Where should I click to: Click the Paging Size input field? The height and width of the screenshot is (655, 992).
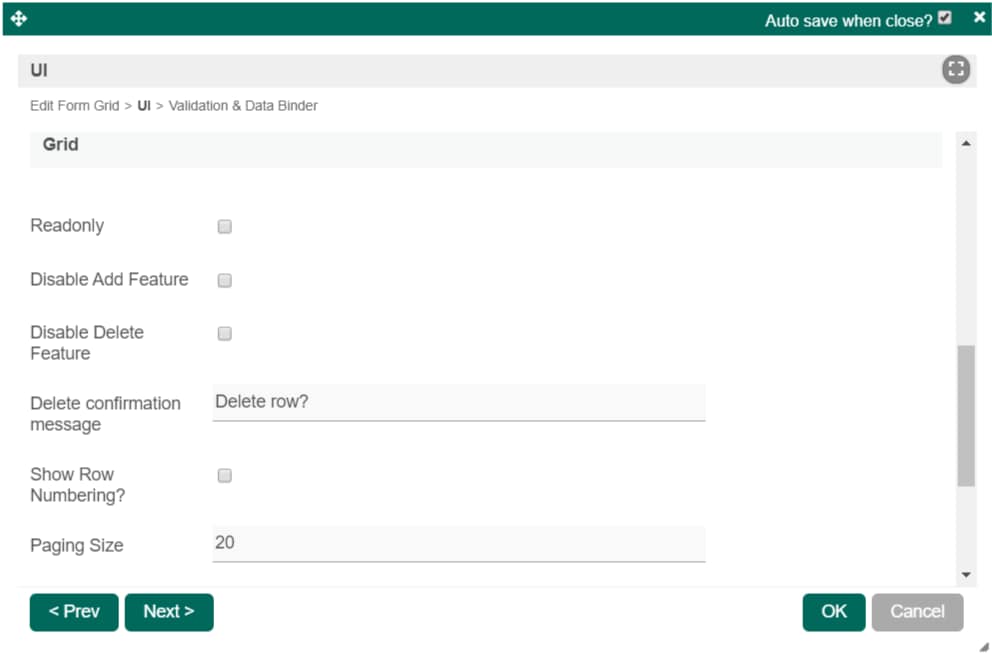[459, 544]
